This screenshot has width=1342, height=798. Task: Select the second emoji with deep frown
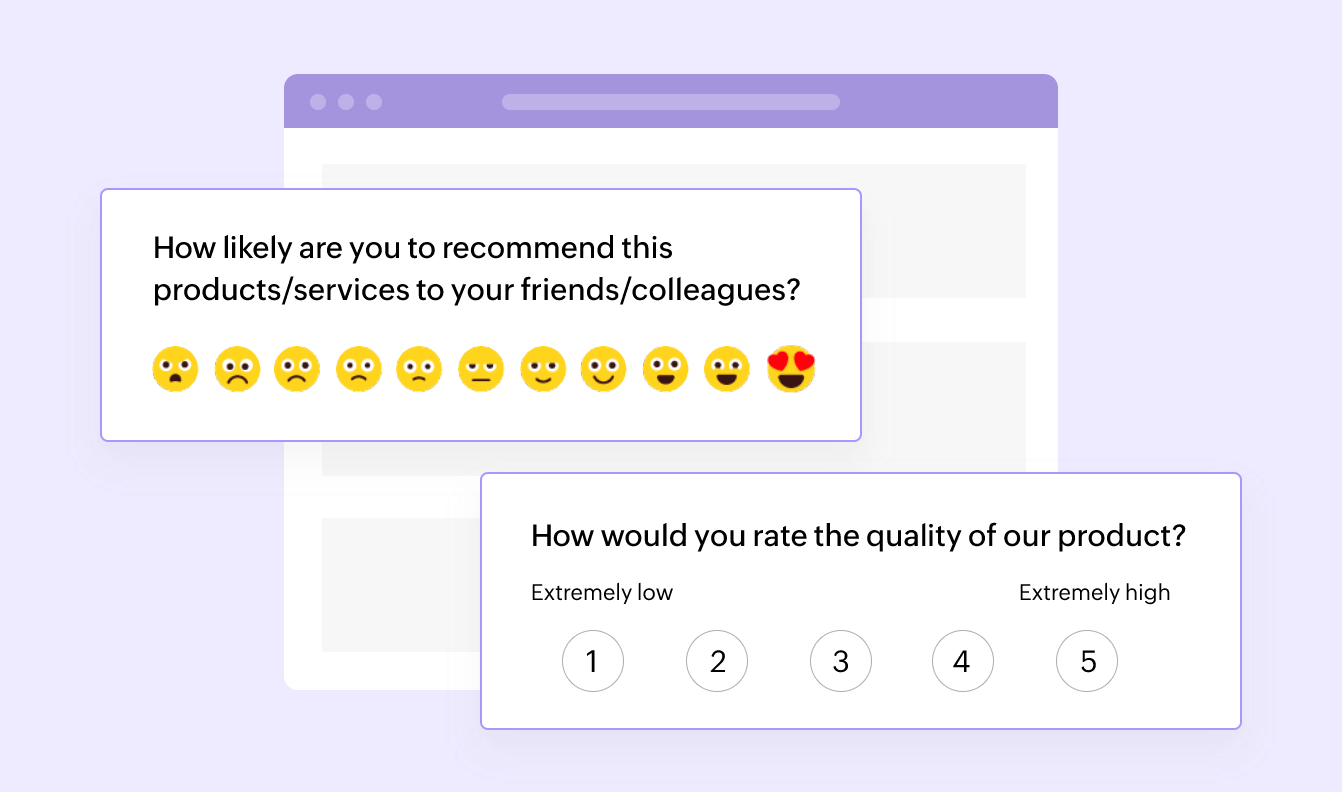(237, 369)
